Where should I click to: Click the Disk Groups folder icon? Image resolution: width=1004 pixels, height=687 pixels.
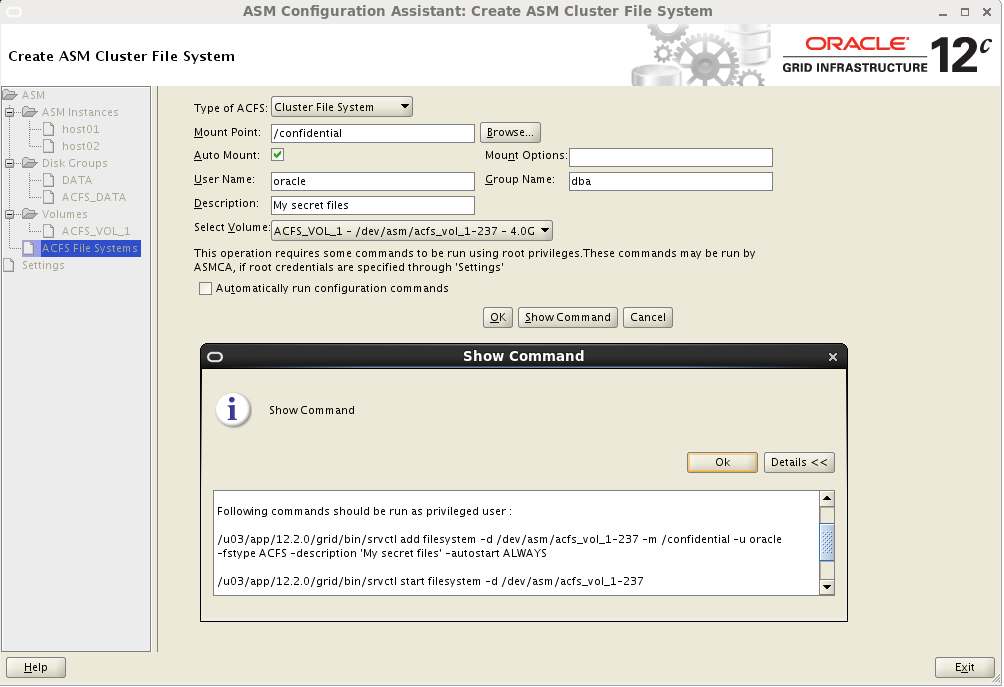tap(29, 163)
